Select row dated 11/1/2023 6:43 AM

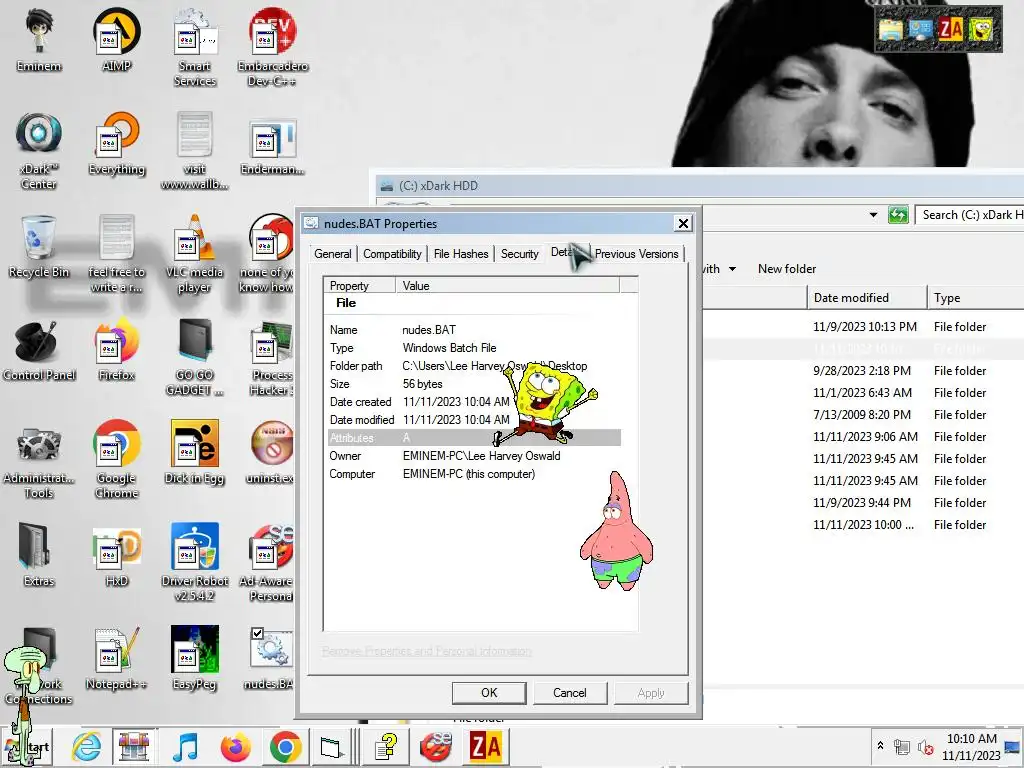(863, 392)
